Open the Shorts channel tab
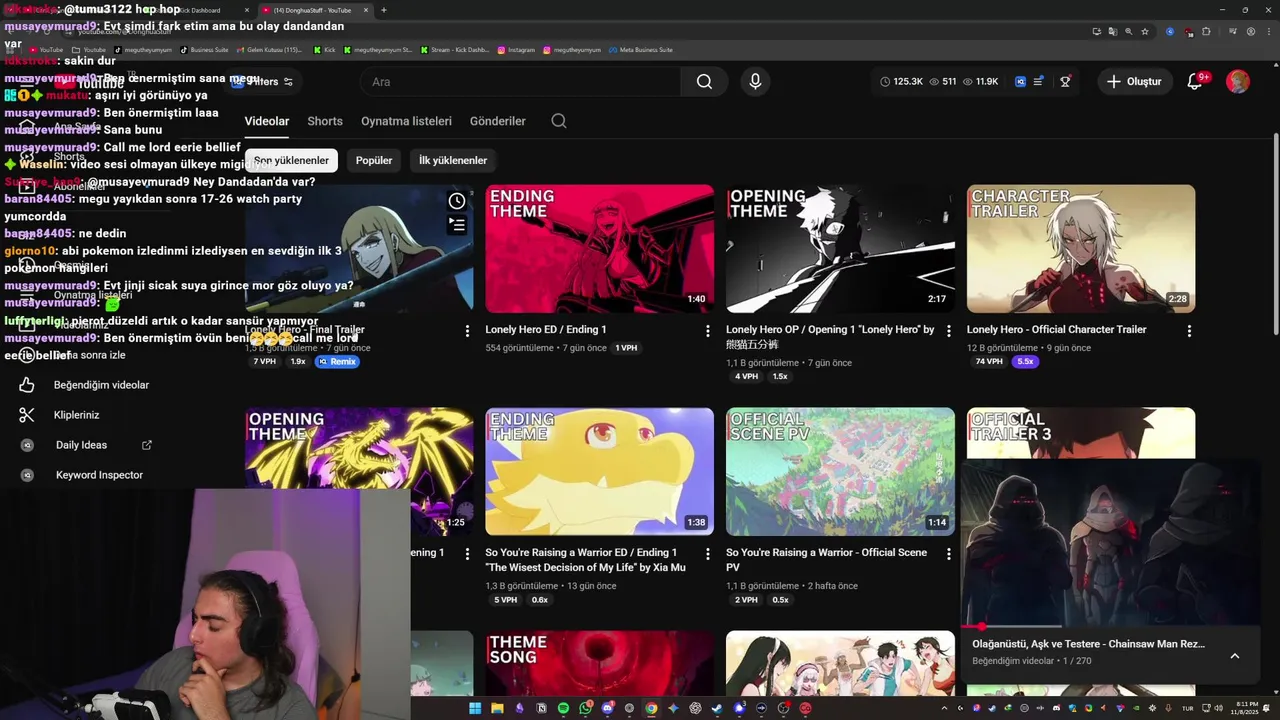 click(x=325, y=121)
